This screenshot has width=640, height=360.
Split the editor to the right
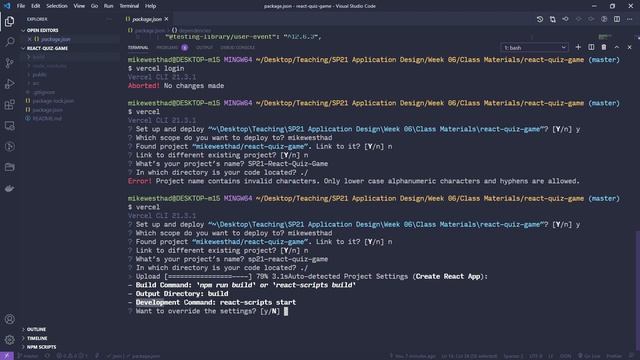pos(617,19)
